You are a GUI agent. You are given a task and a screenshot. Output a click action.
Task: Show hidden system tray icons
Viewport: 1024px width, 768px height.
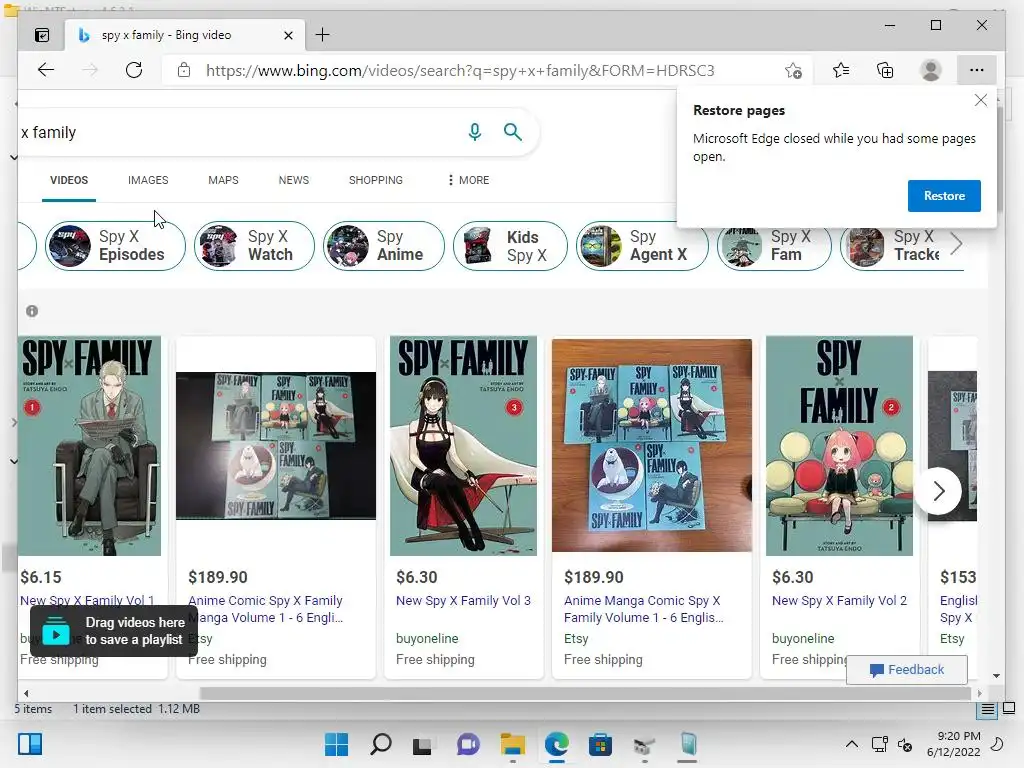click(852, 744)
